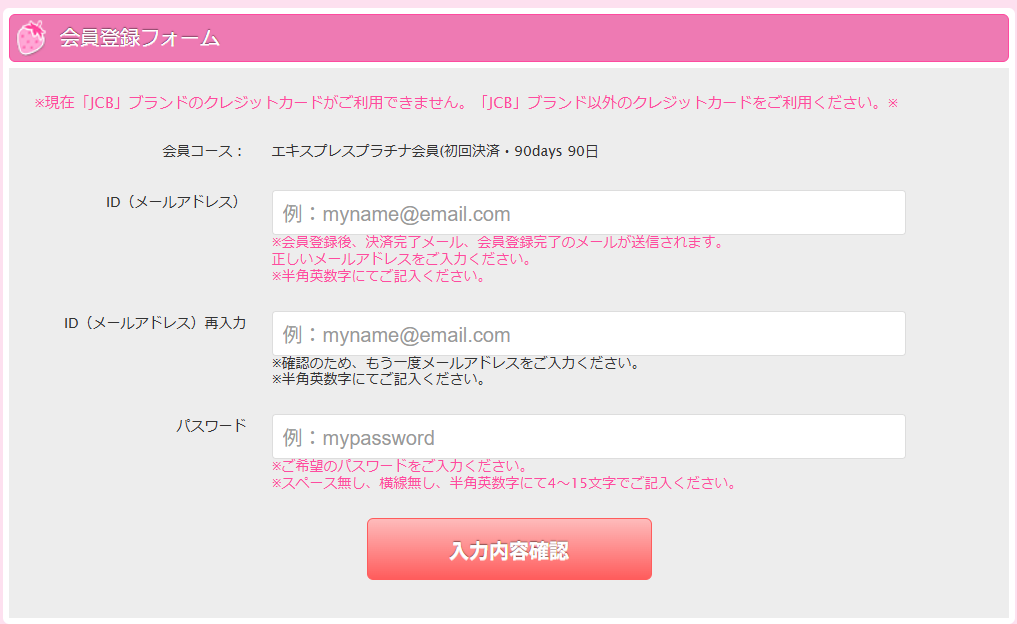Viewport: 1017px width, 624px height.
Task: Click the ご希望のパスワードをご入力ください note
Action: pyautogui.click(x=399, y=466)
